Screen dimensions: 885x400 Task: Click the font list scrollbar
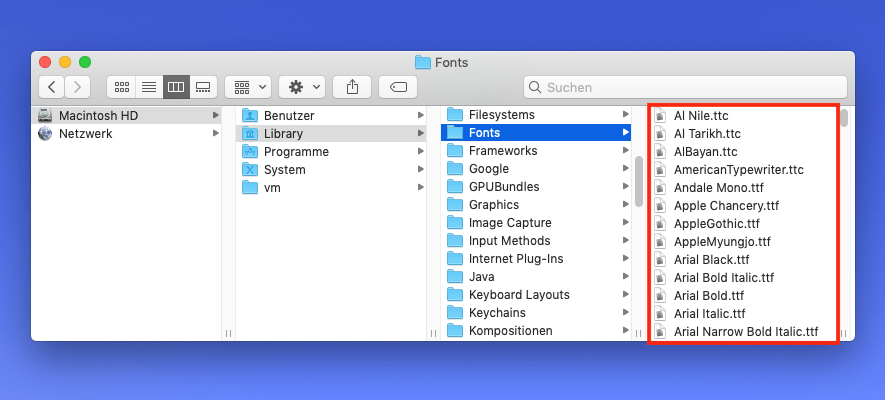[x=844, y=118]
